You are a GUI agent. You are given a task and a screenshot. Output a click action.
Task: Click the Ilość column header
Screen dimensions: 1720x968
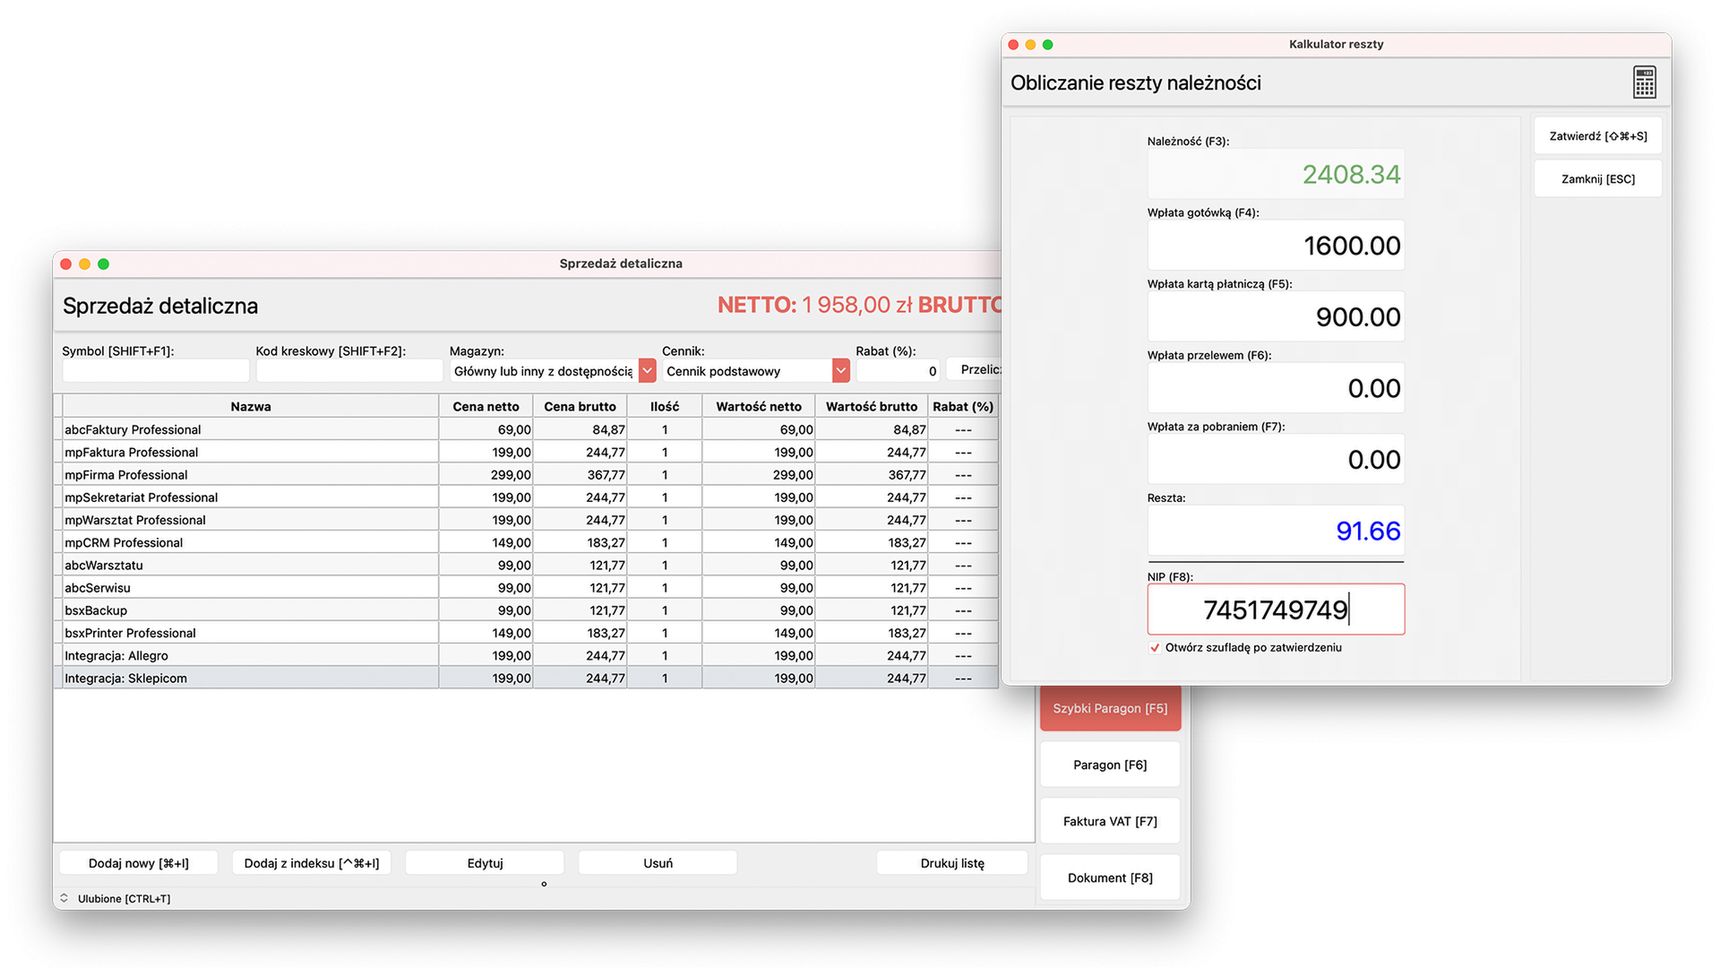(665, 406)
